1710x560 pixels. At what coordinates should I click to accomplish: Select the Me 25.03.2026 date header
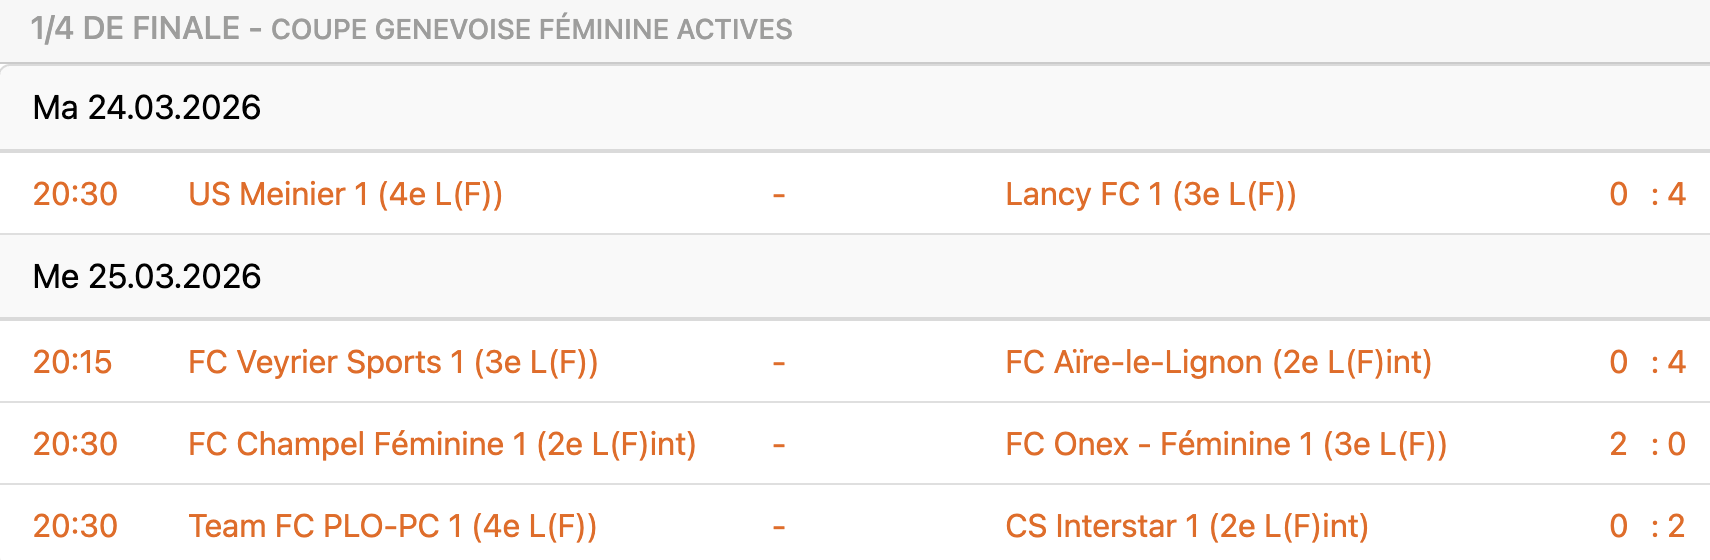pos(147,277)
